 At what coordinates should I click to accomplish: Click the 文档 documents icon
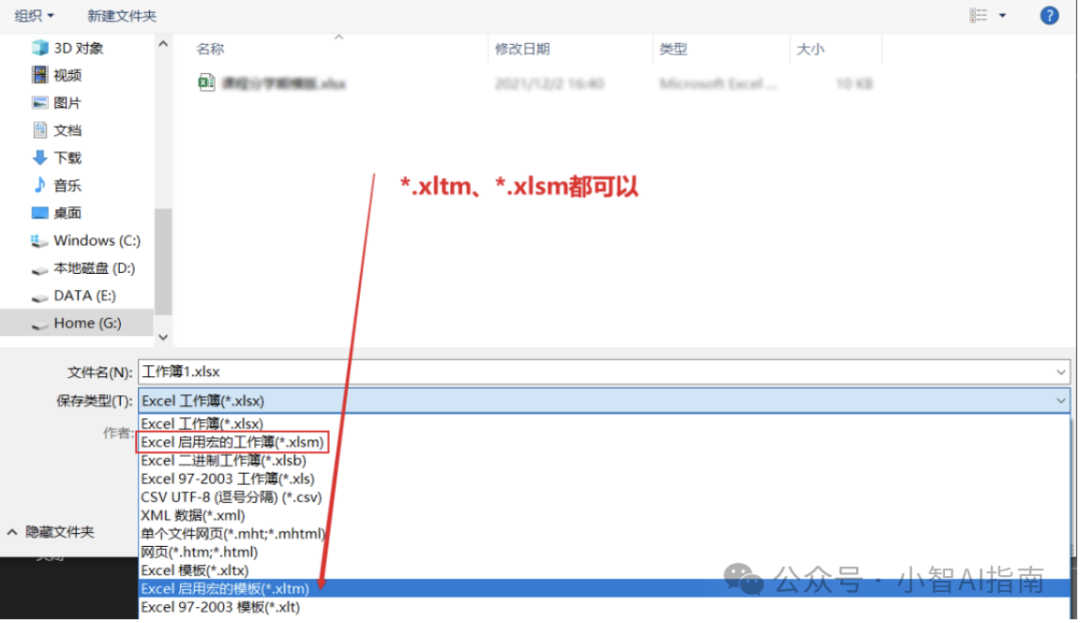(x=40, y=130)
